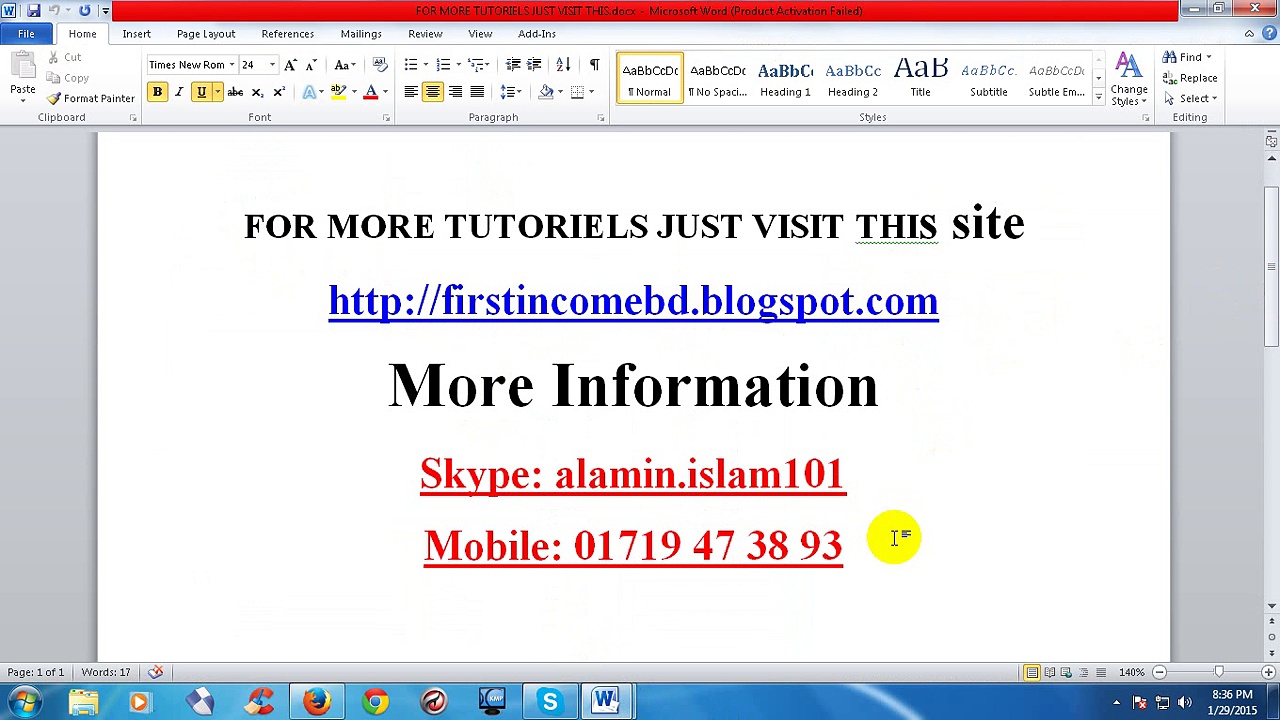Open the firstincomebd.blogspot.com hyperlink

633,301
